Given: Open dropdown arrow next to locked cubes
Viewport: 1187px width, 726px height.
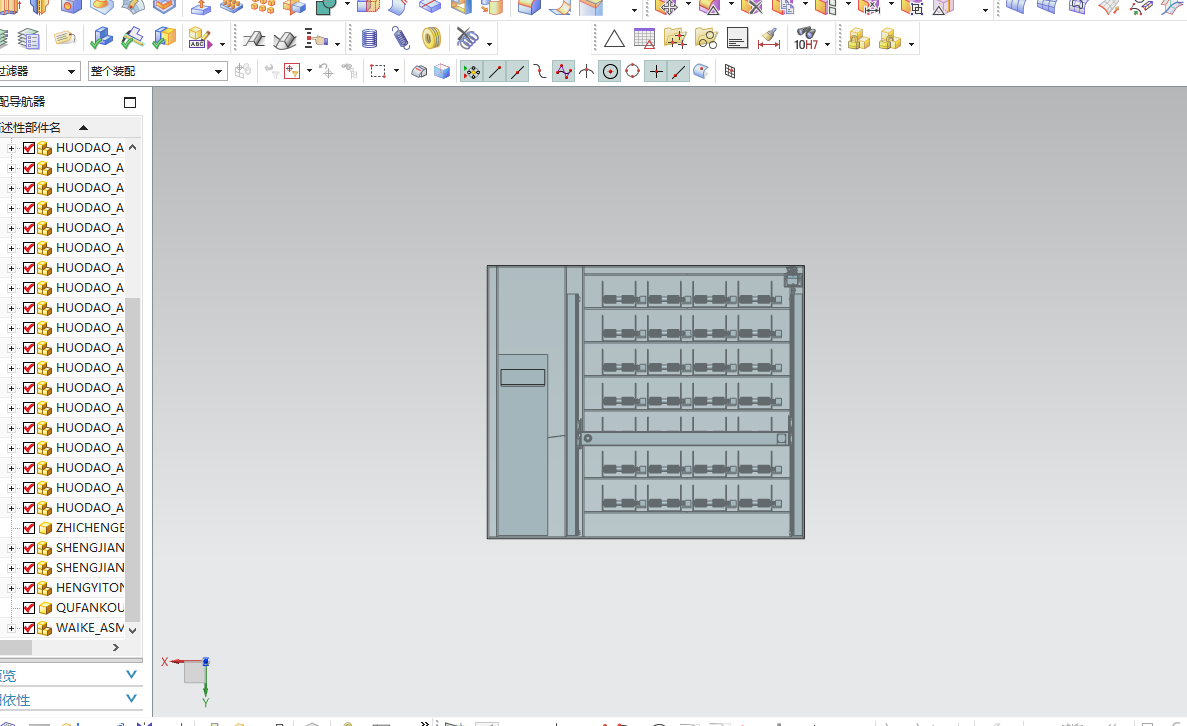Looking at the screenshot, I should coord(911,44).
